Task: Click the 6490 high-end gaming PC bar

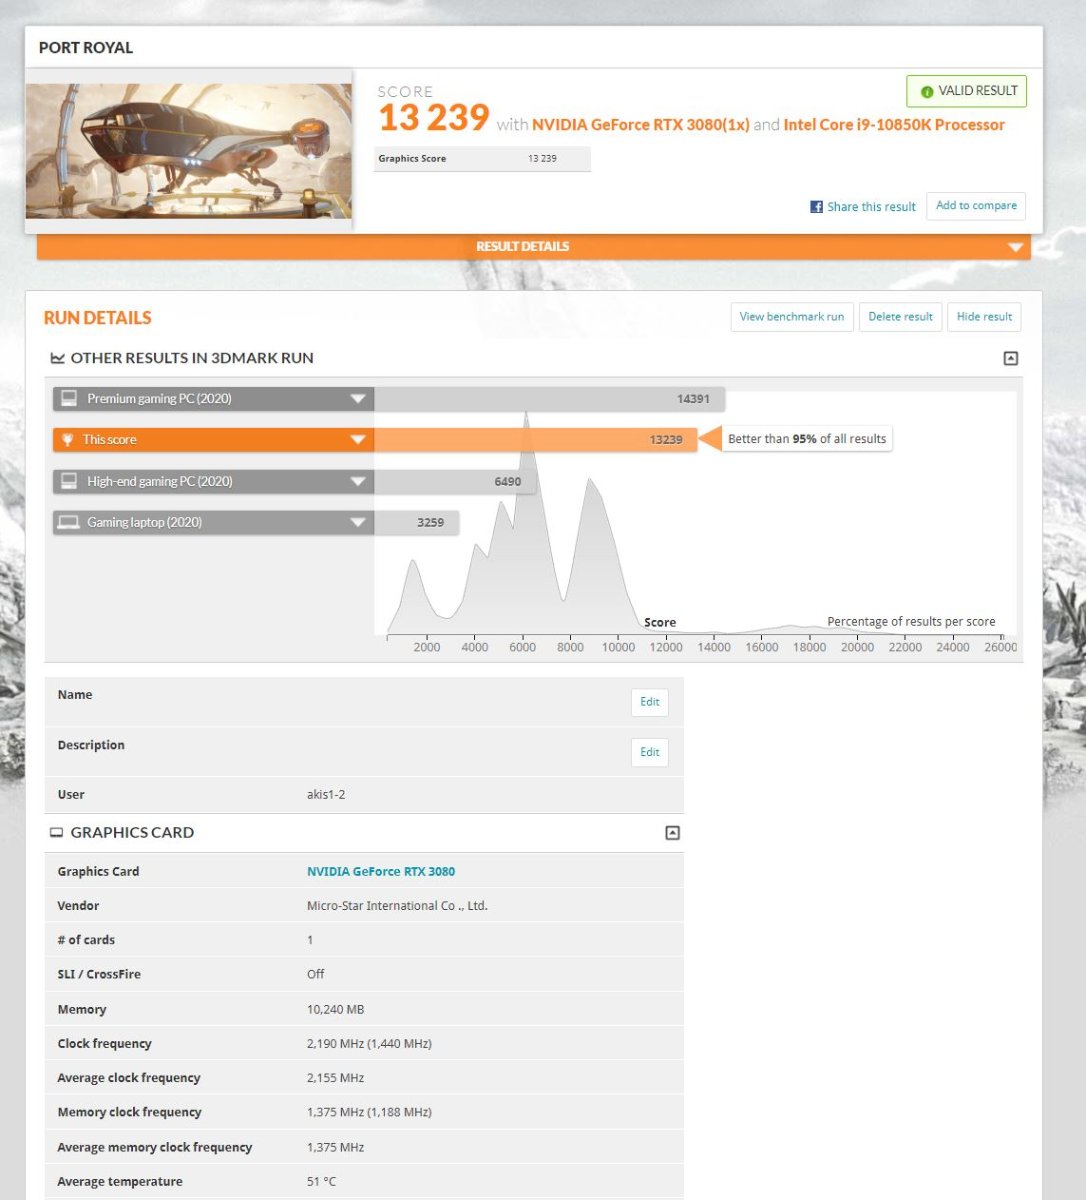Action: pyautogui.click(x=455, y=482)
